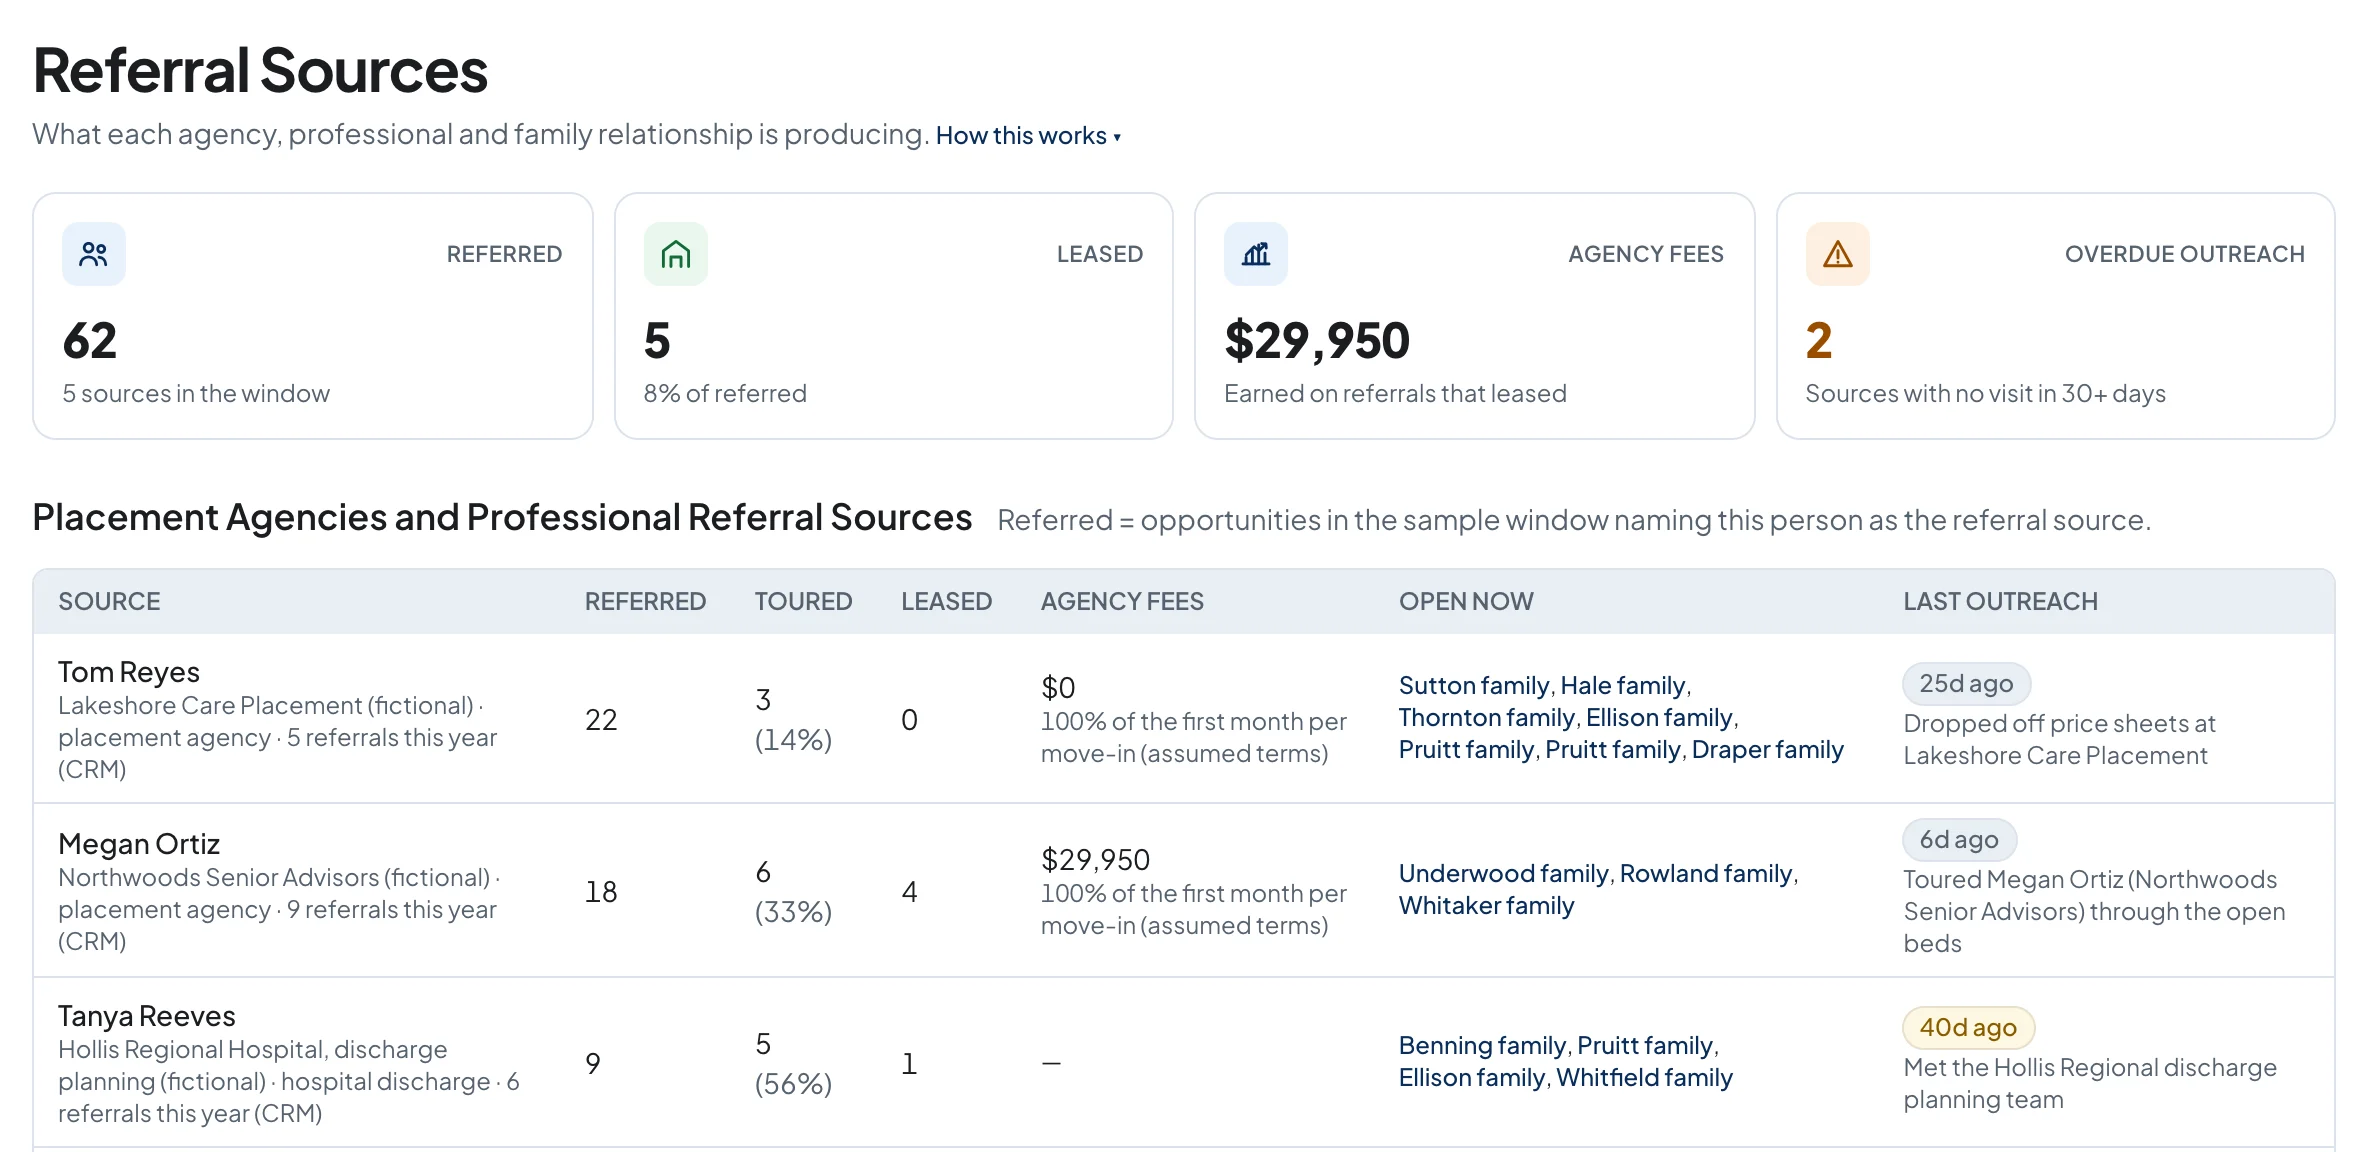The image size is (2368, 1152).
Task: Click the '25d ago' outreach badge
Action: pyautogui.click(x=1966, y=684)
